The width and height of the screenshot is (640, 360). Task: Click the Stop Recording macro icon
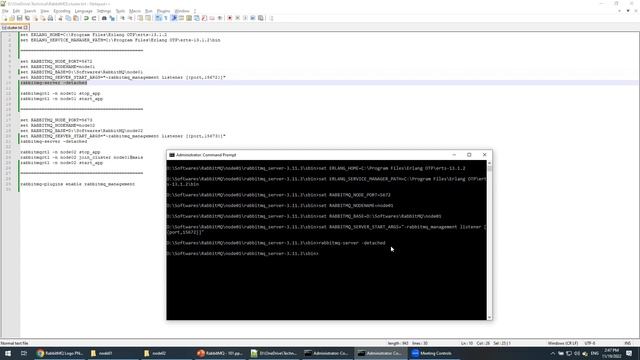pyautogui.click(x=237, y=18)
